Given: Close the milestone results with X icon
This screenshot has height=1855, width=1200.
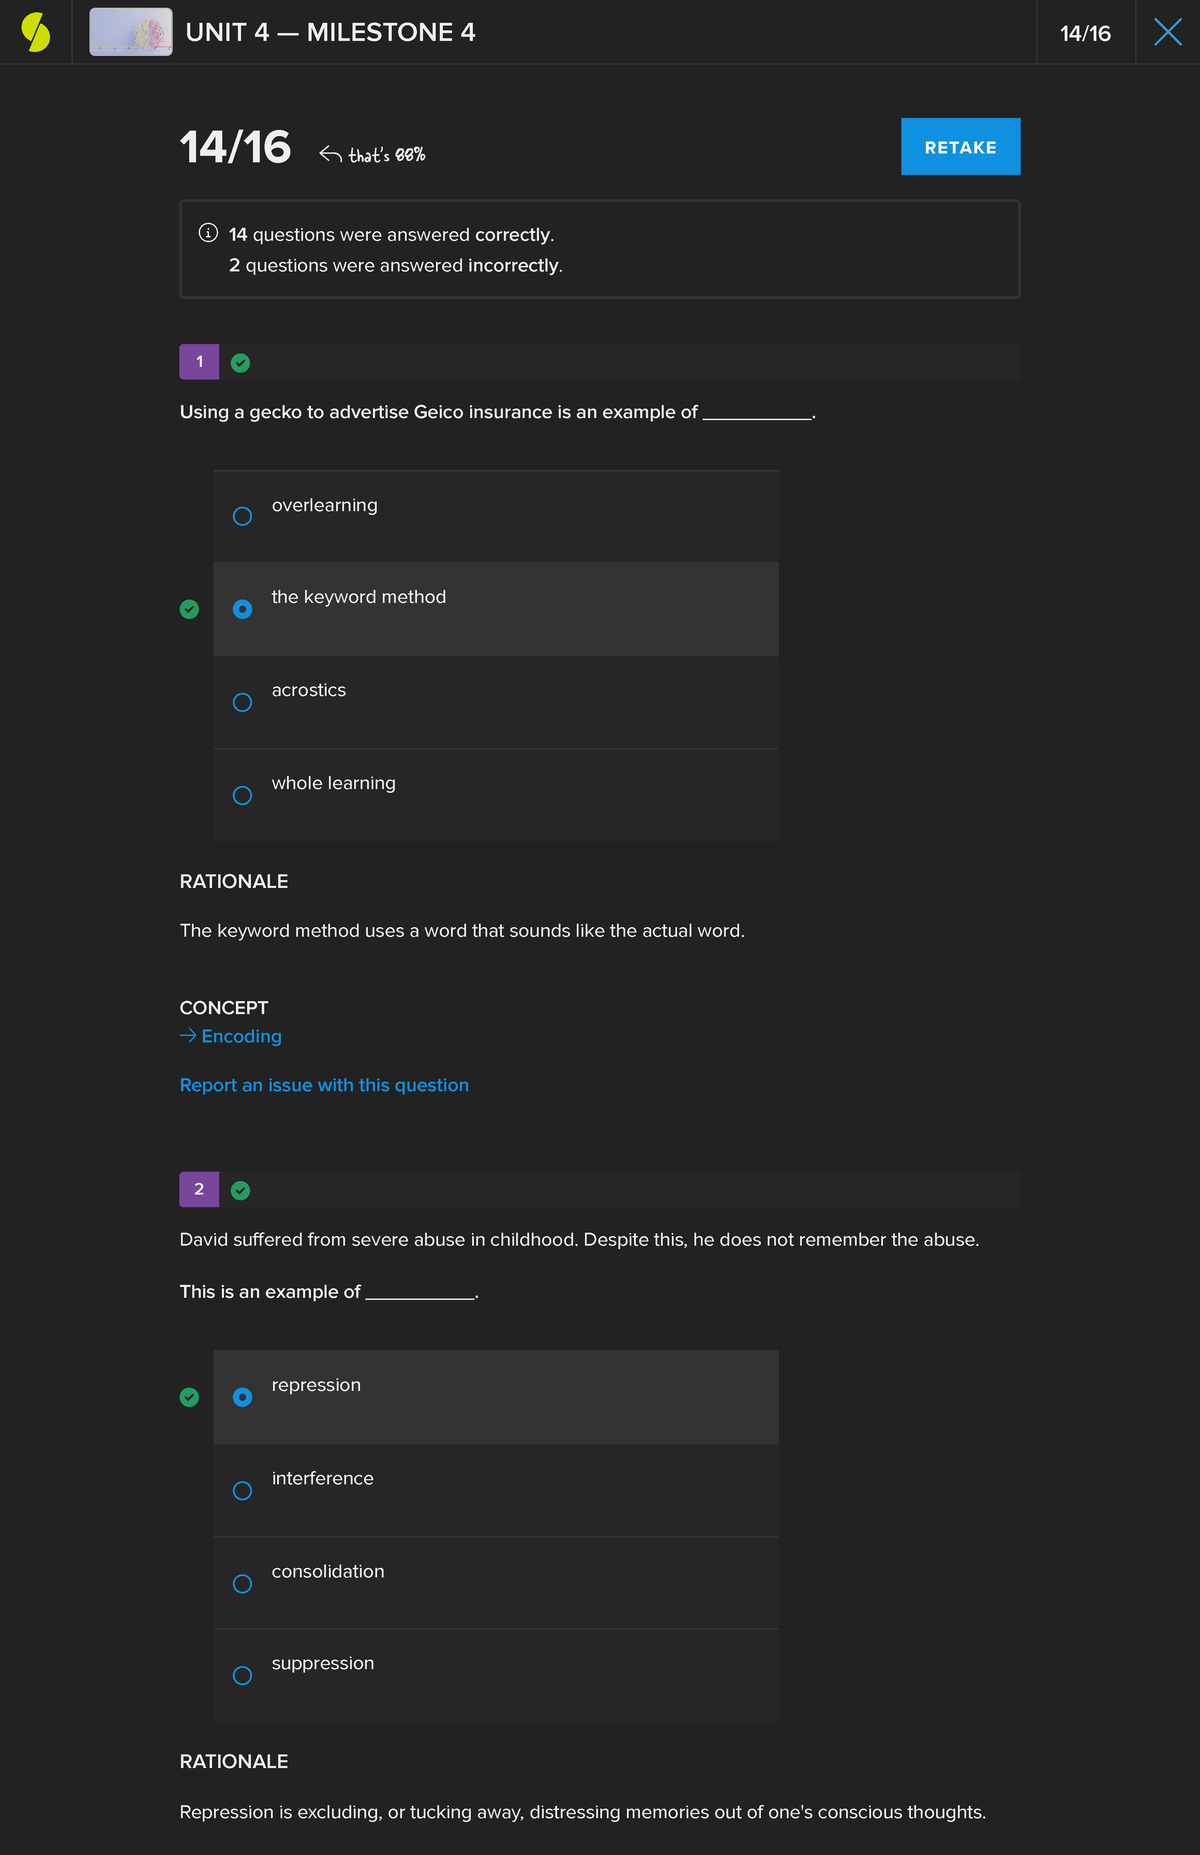Looking at the screenshot, I should coord(1167,32).
